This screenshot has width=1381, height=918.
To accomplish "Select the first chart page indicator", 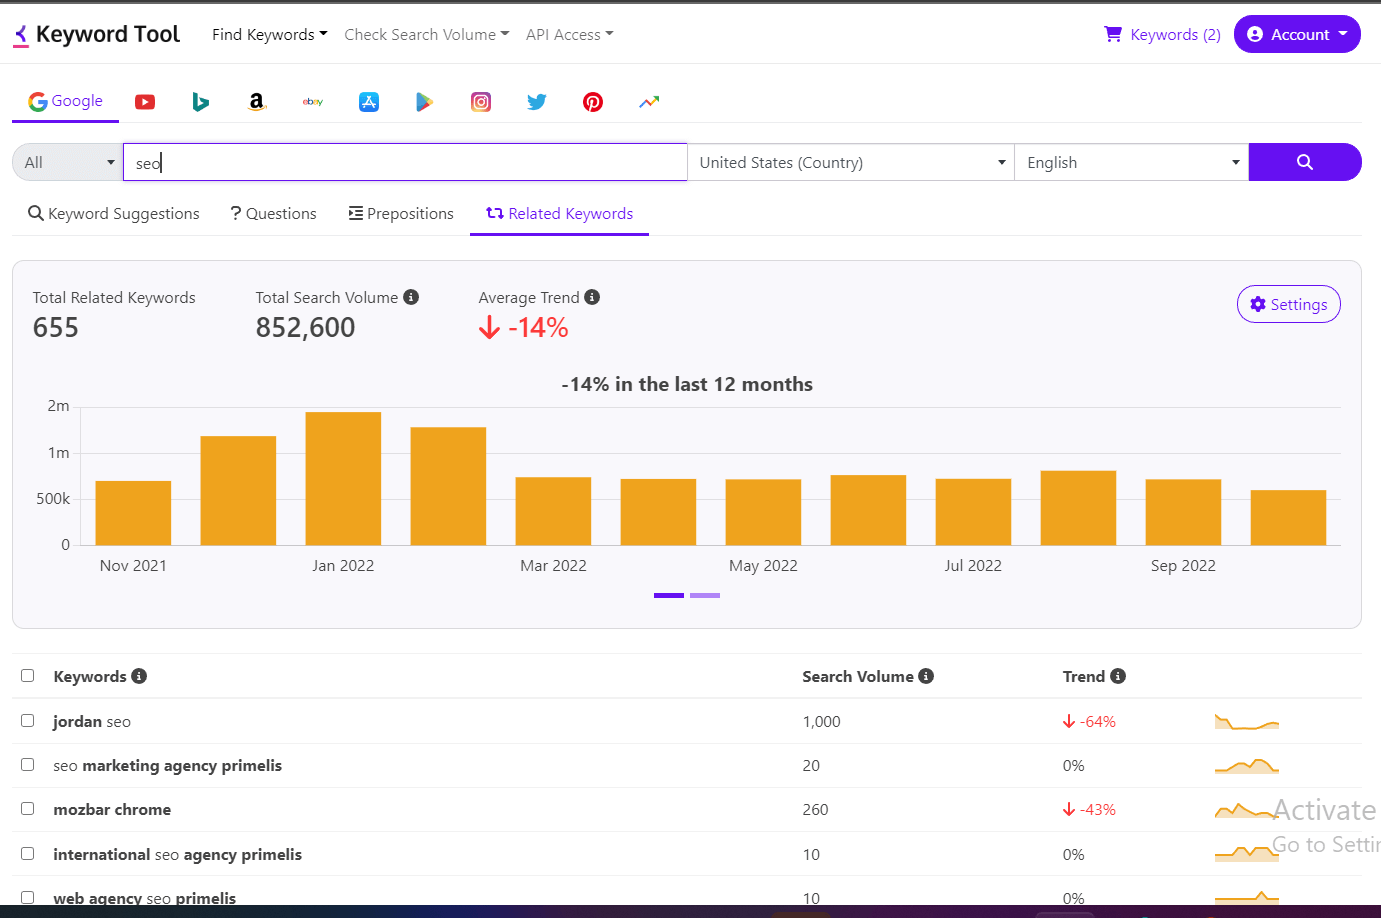I will coord(669,595).
